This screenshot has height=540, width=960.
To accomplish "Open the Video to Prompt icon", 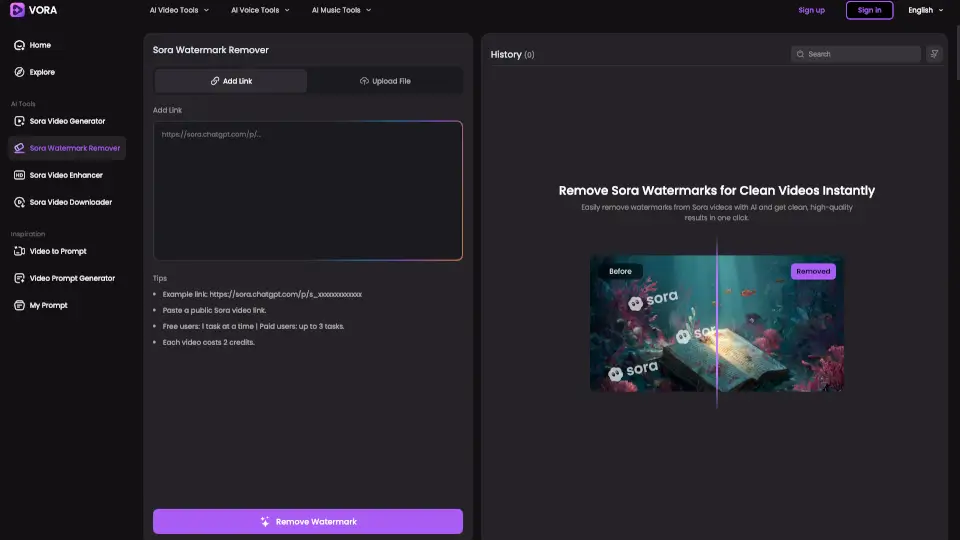I will [19, 251].
